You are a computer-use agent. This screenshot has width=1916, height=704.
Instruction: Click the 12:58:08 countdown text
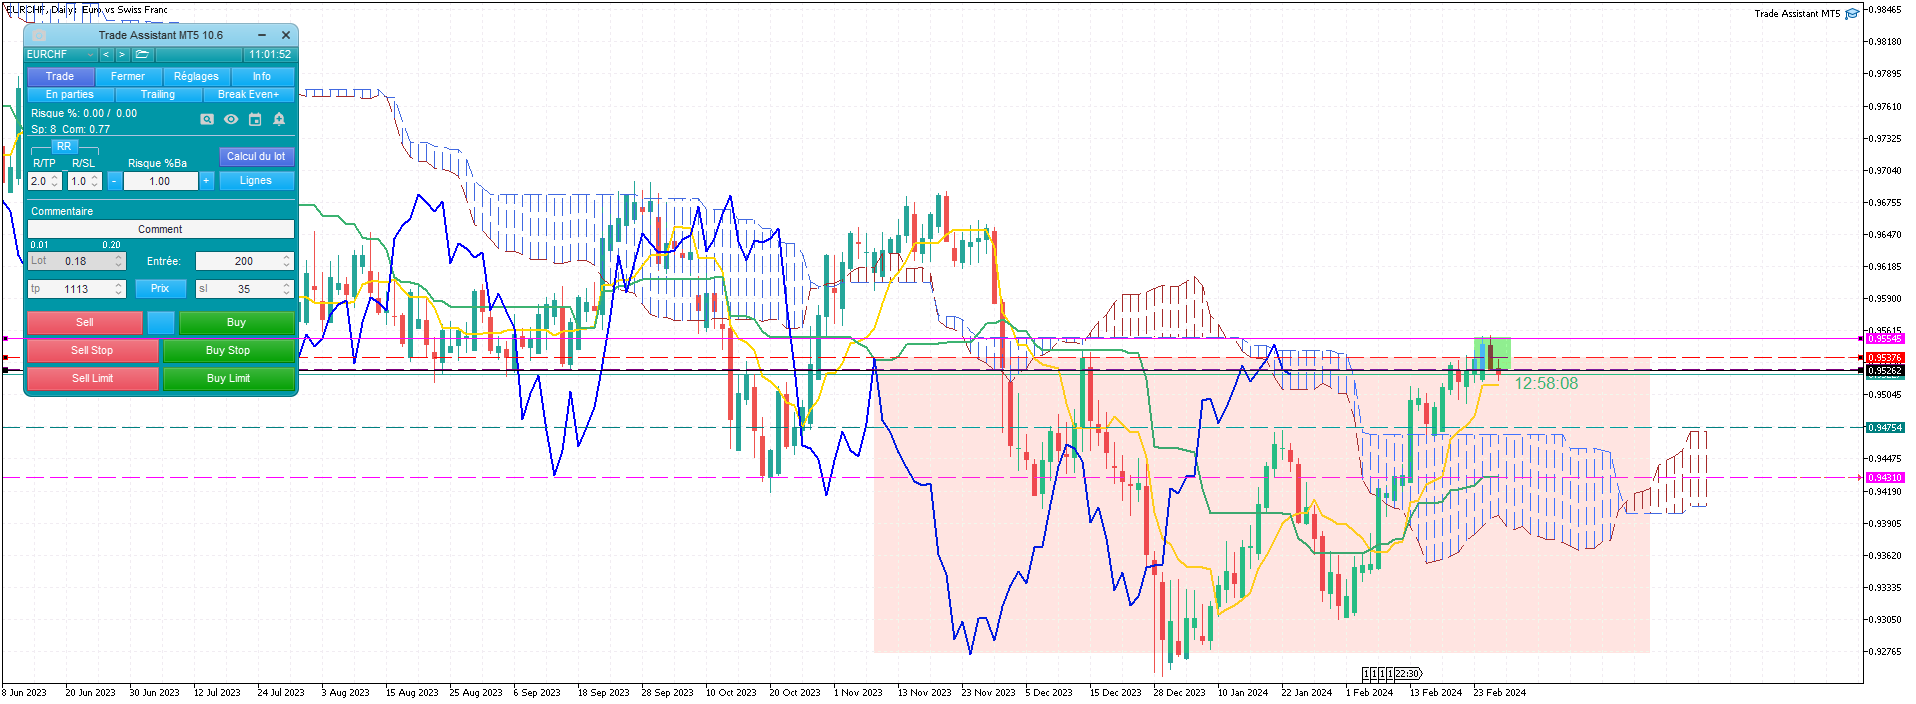[x=1546, y=384]
